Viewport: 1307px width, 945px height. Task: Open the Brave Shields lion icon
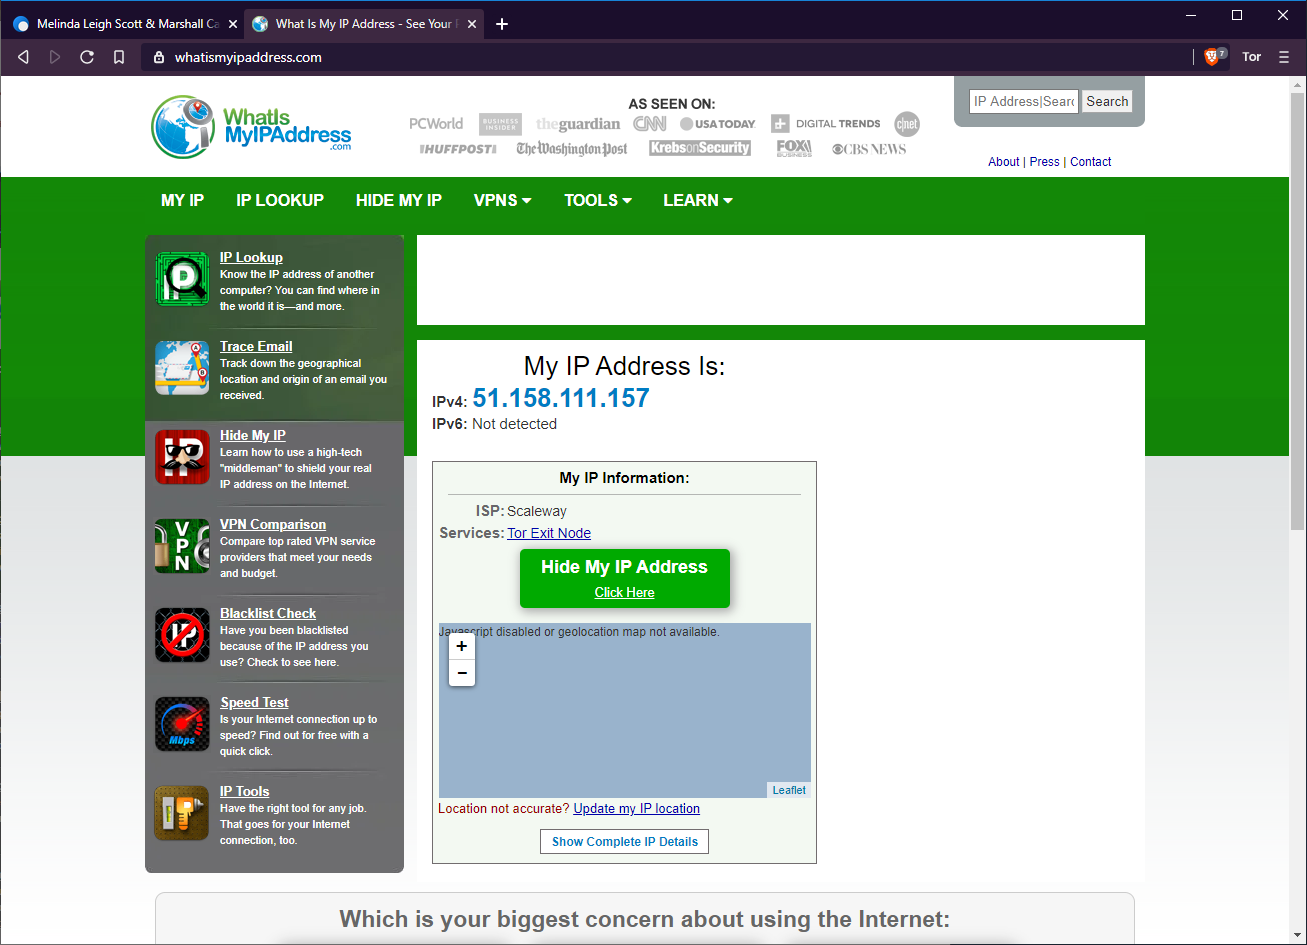(x=1214, y=57)
